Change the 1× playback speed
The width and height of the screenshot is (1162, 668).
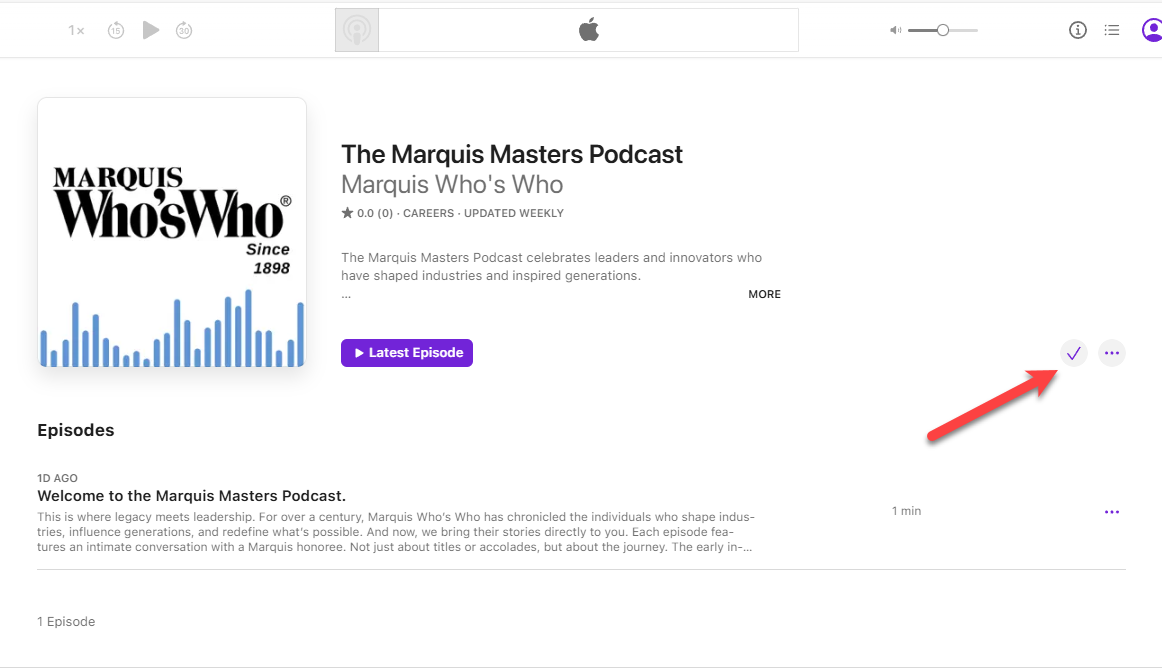tap(76, 31)
